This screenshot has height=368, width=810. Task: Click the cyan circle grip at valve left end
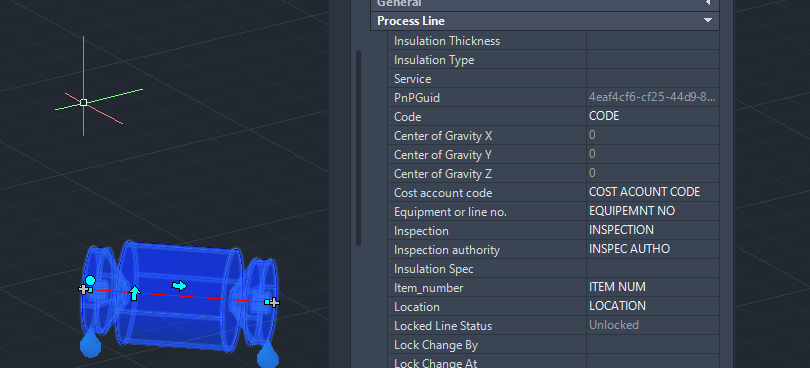click(90, 281)
